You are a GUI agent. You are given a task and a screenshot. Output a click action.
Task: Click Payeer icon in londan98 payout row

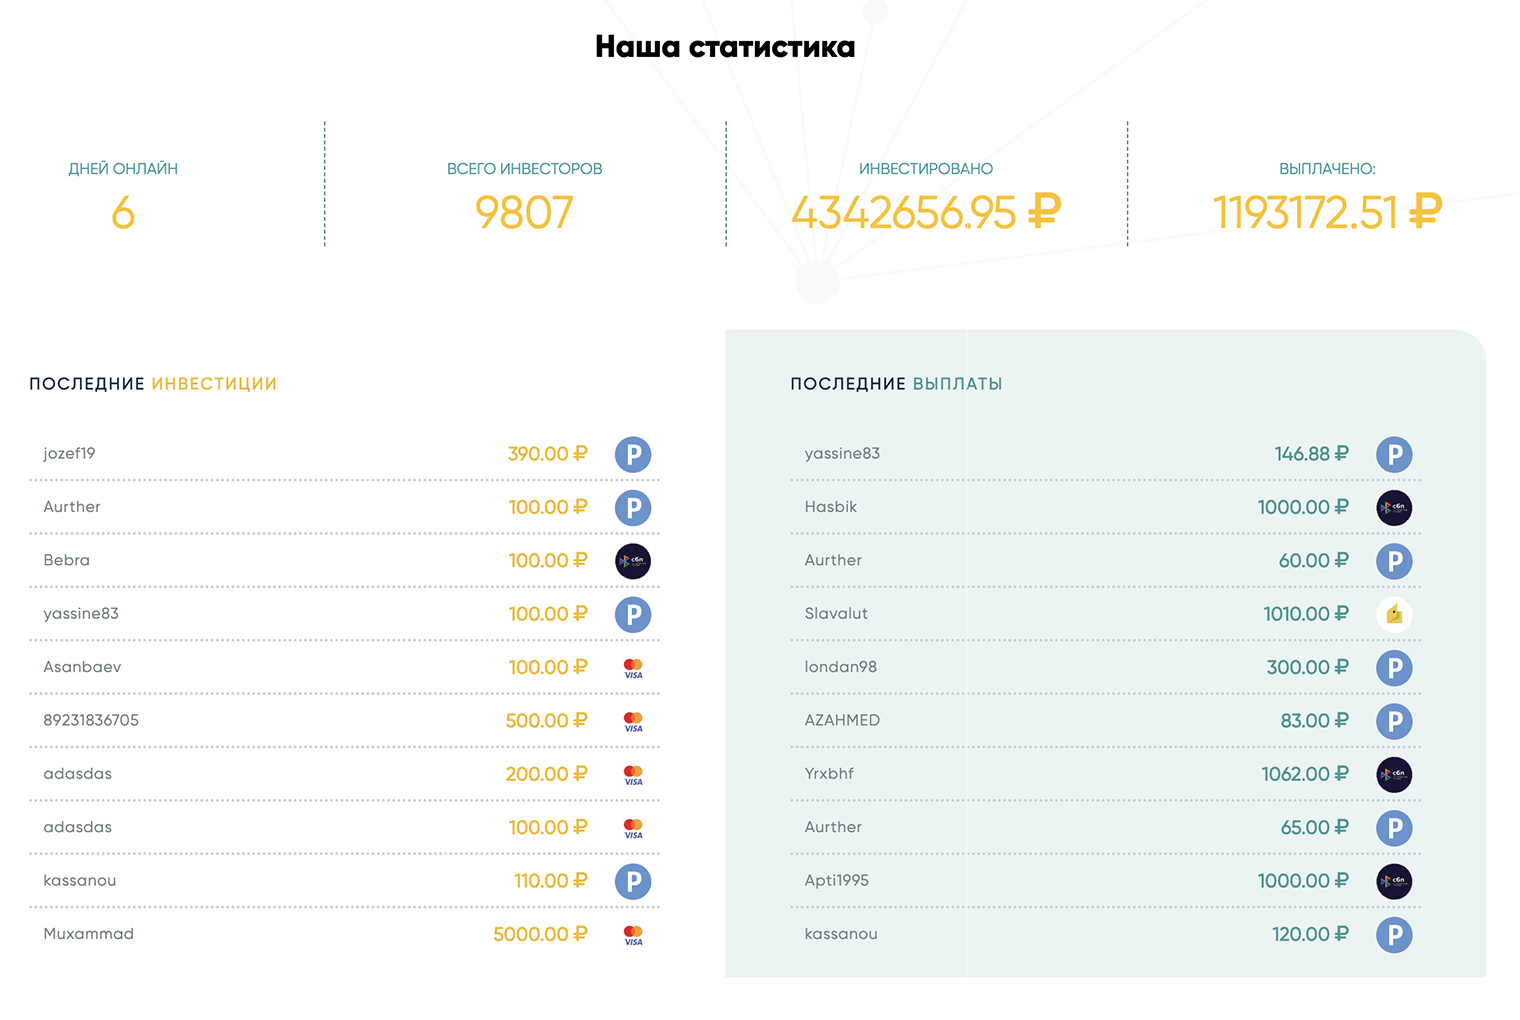click(x=1394, y=668)
